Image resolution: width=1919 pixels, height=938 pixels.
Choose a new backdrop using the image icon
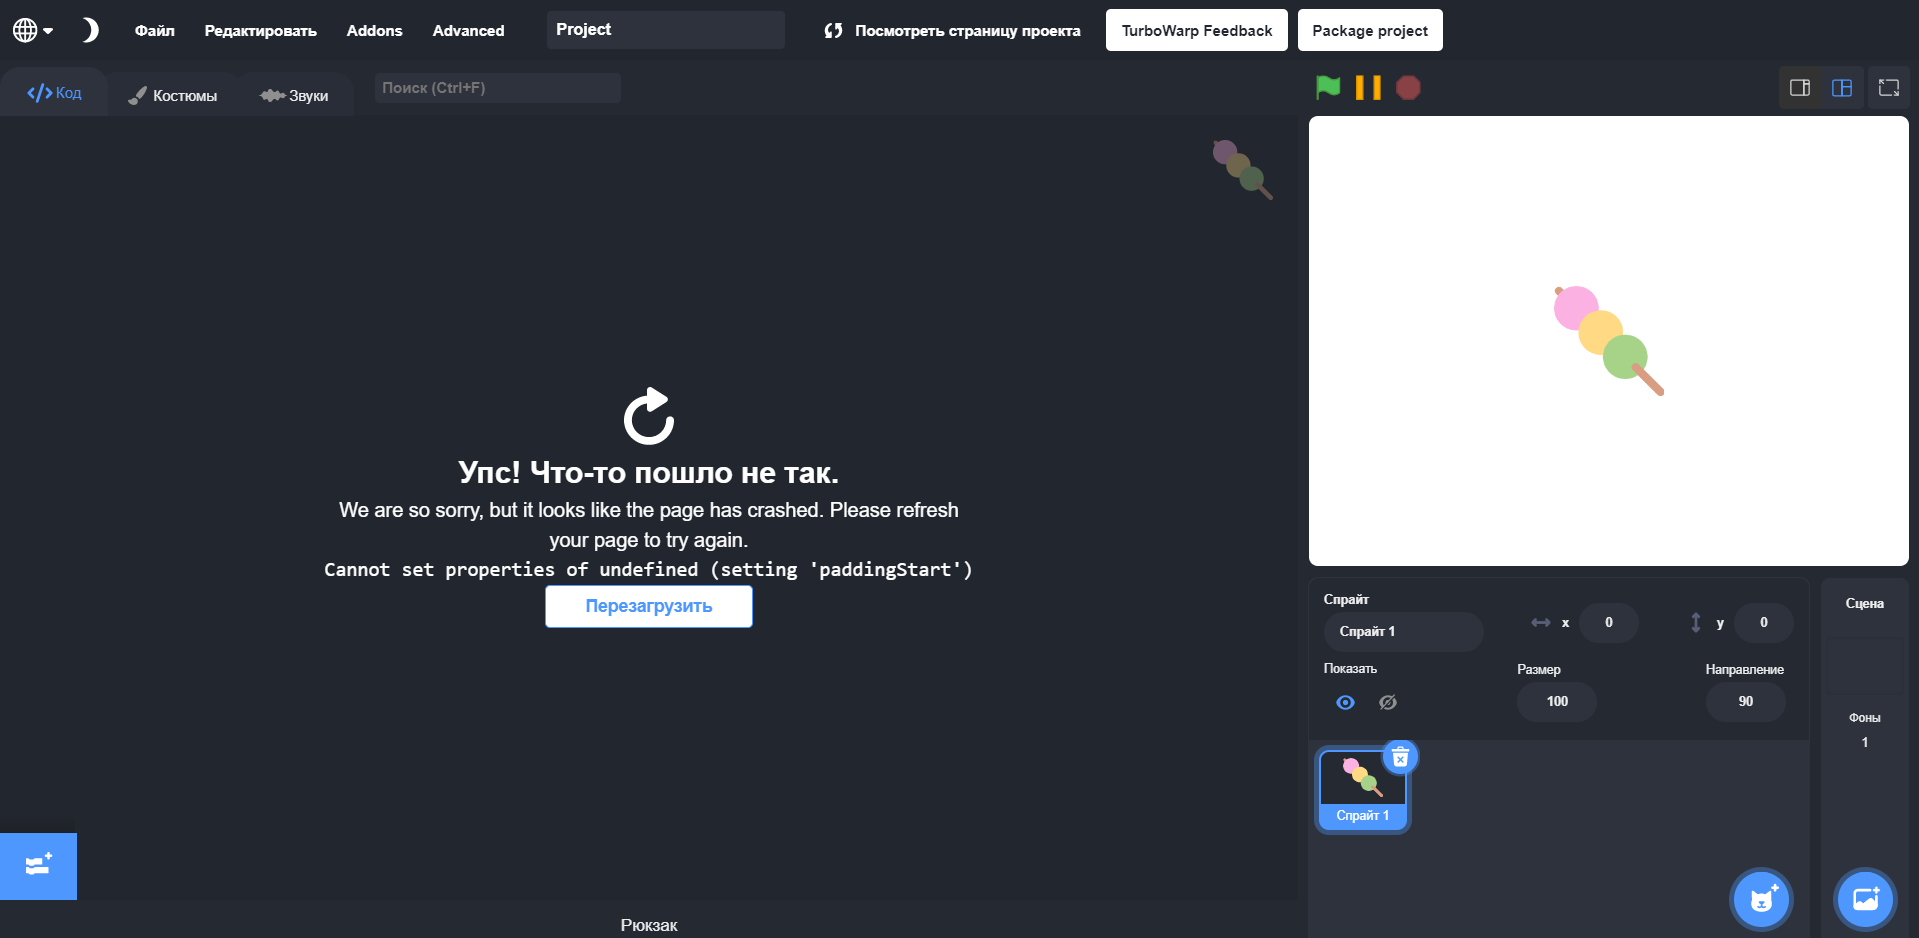(1864, 899)
